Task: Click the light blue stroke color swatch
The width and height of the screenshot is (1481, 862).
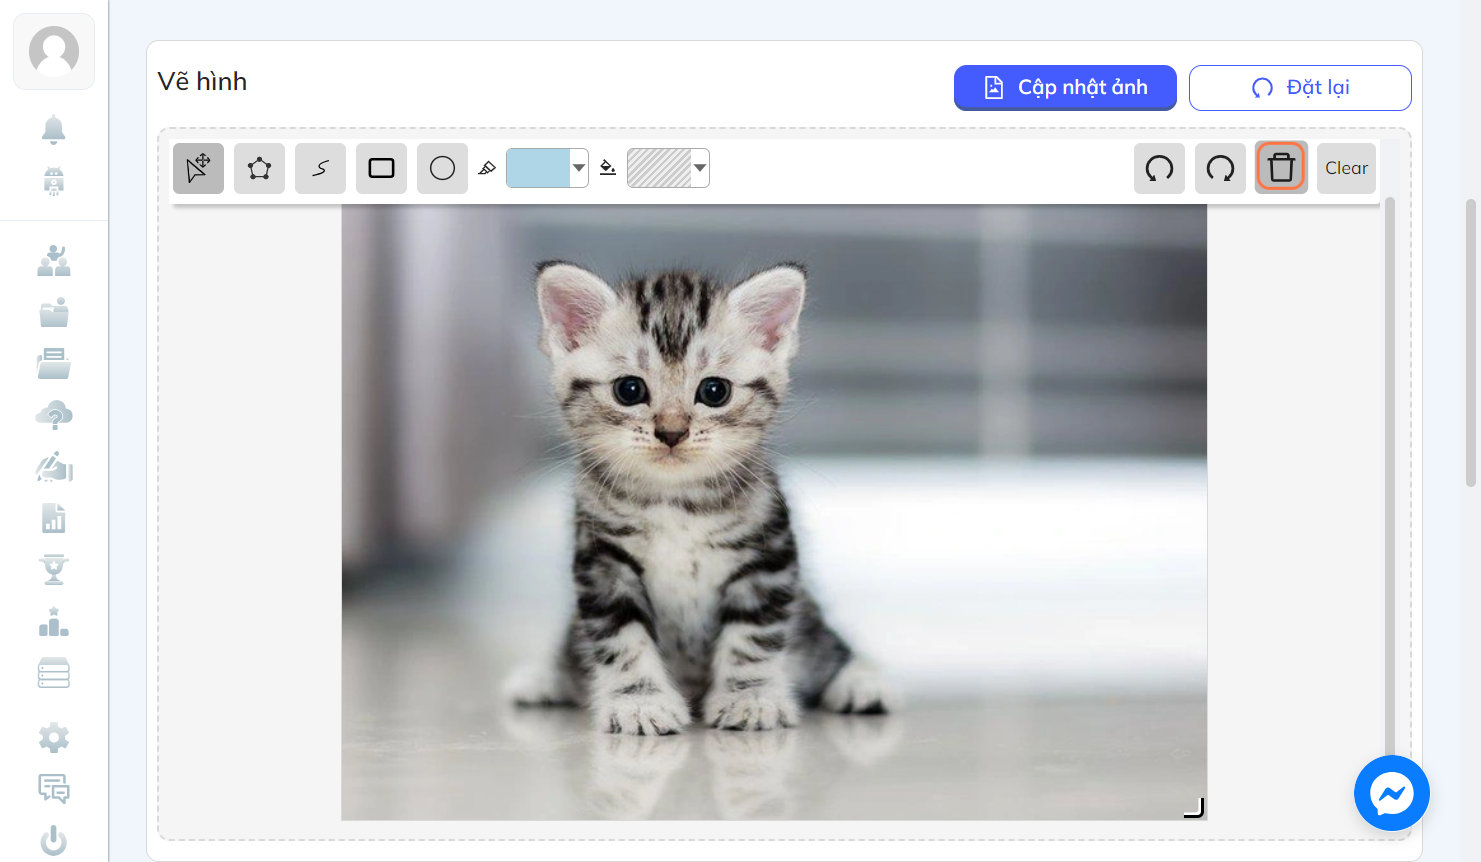Action: (538, 168)
